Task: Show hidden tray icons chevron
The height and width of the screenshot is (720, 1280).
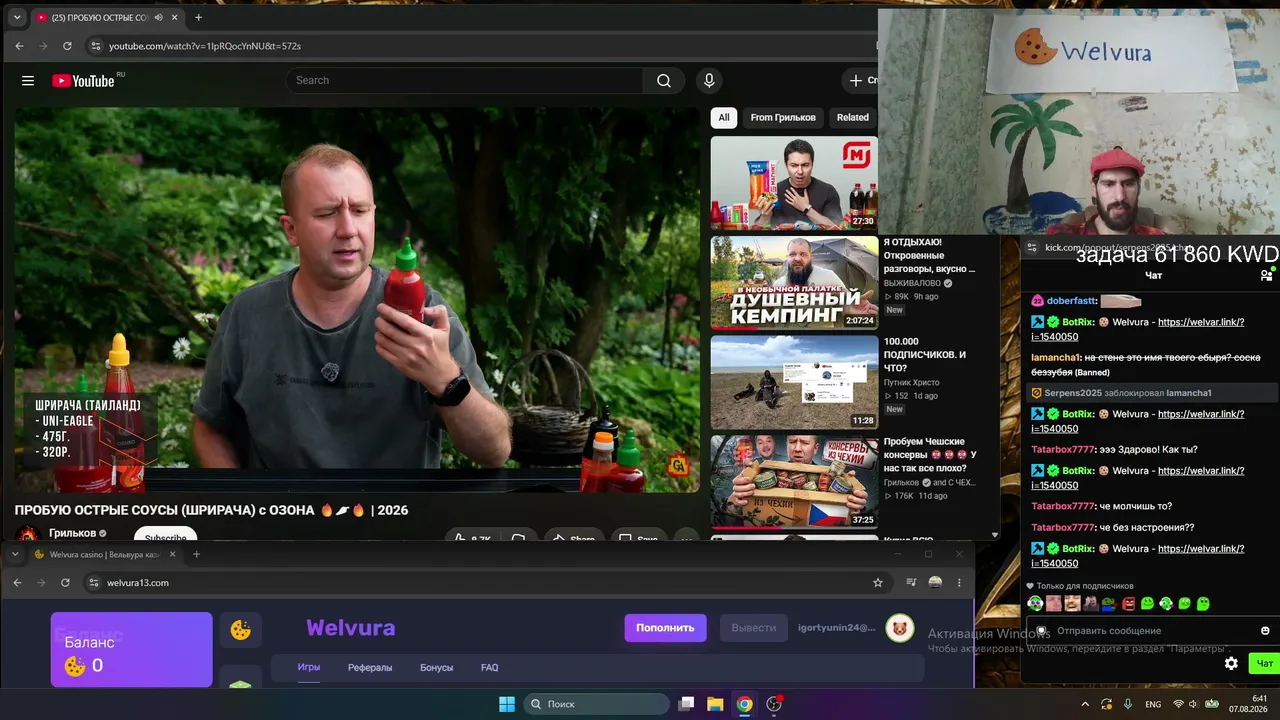Action: pyautogui.click(x=1085, y=704)
